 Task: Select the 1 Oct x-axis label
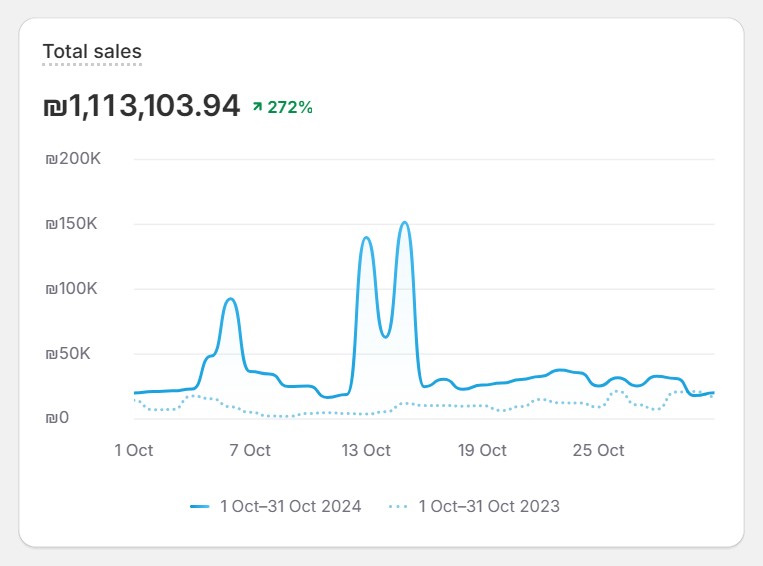tap(134, 451)
